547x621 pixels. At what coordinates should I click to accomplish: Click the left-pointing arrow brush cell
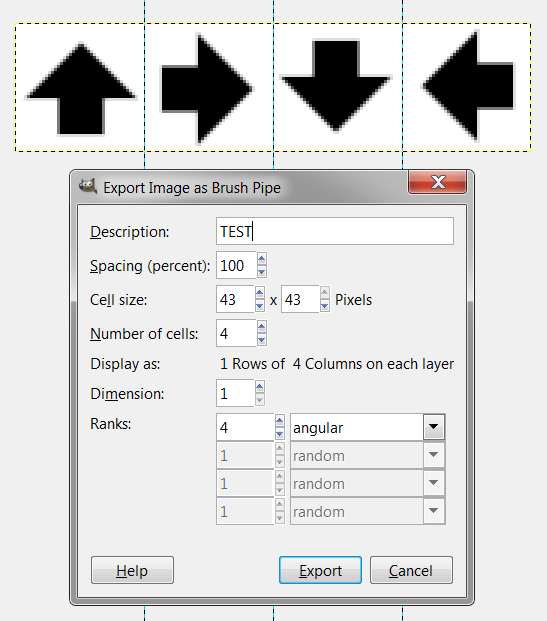467,88
